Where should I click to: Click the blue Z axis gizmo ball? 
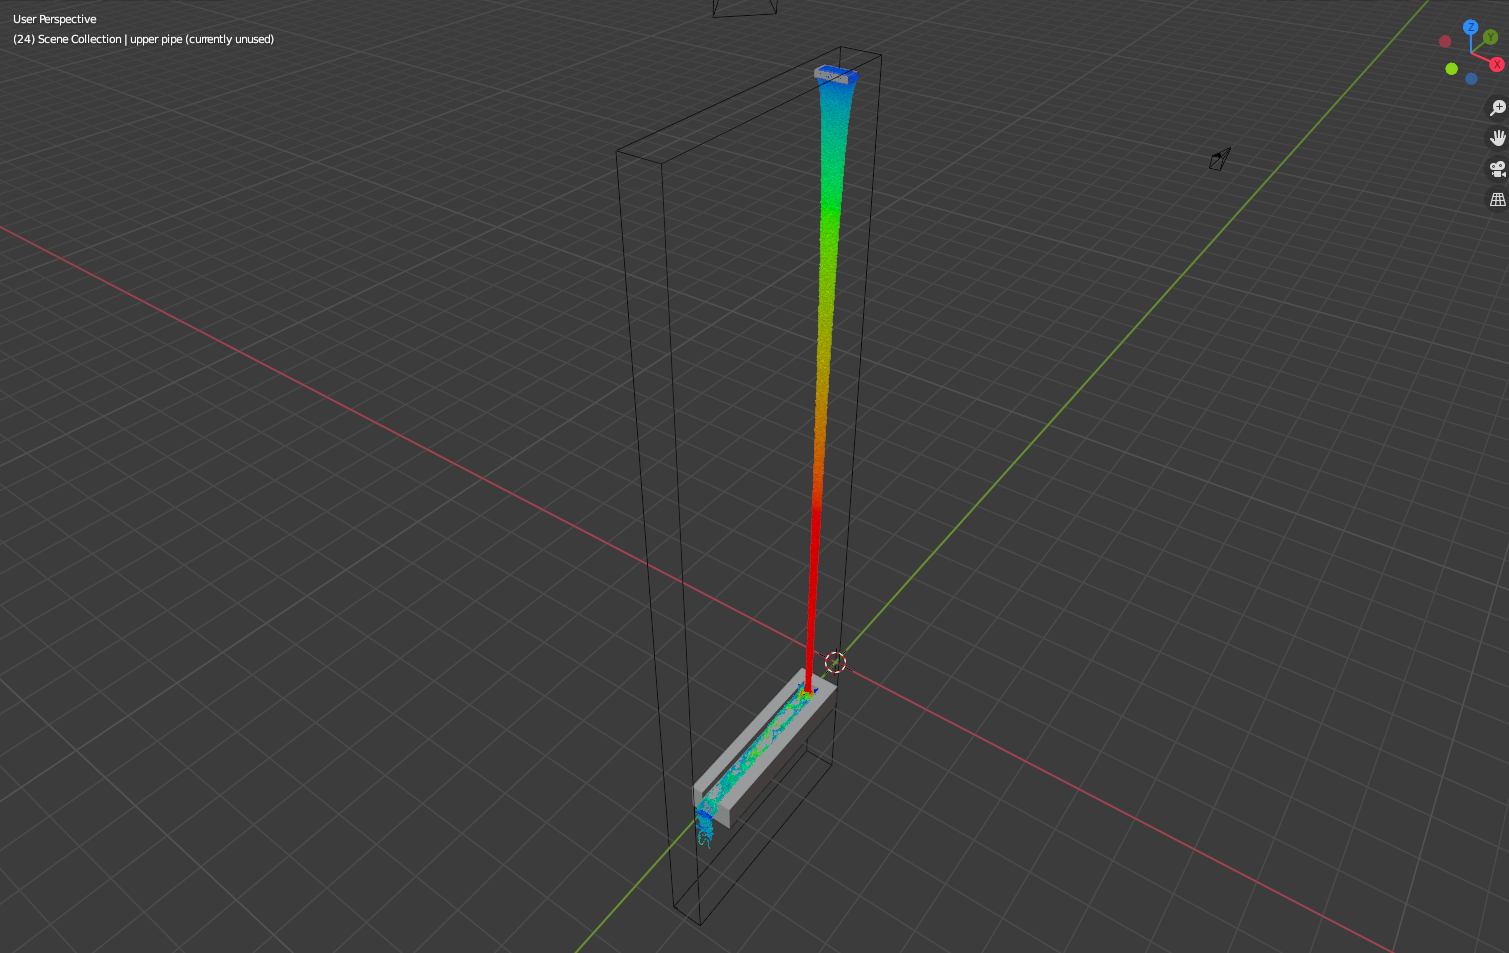1470,27
